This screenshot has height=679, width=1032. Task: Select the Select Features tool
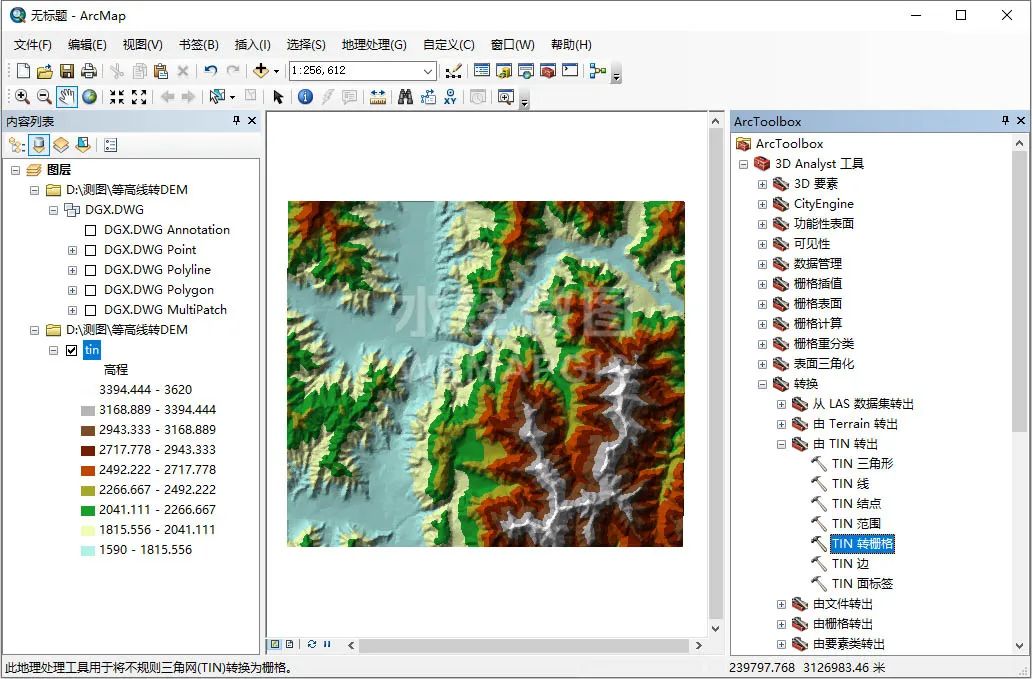pos(218,97)
